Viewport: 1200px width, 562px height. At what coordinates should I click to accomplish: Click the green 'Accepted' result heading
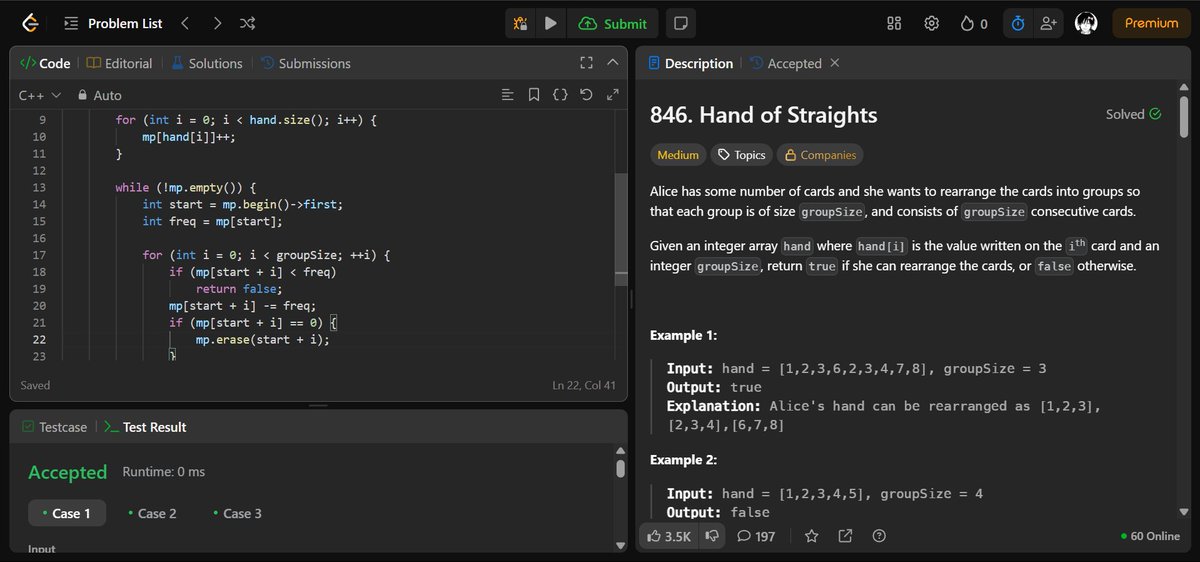click(x=67, y=472)
